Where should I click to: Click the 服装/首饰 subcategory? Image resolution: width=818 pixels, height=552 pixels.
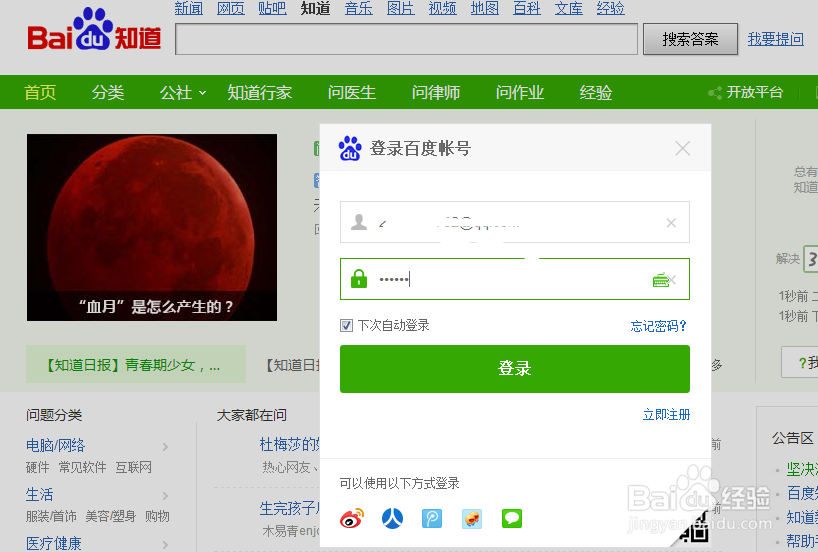[x=51, y=517]
